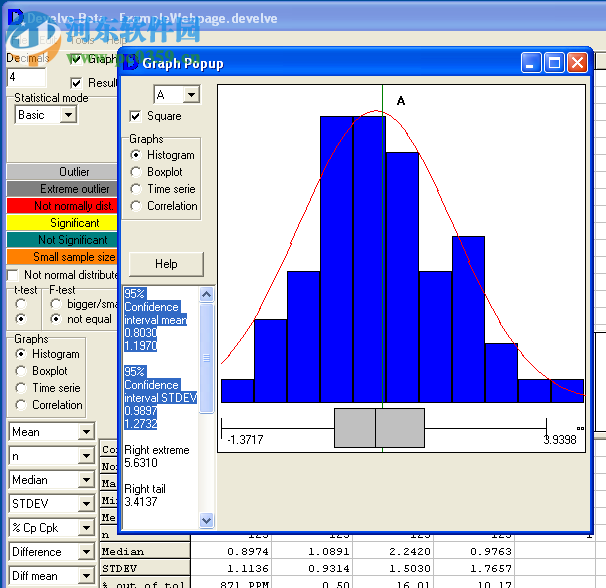Select Correlation radio in Graph Popup

point(136,206)
